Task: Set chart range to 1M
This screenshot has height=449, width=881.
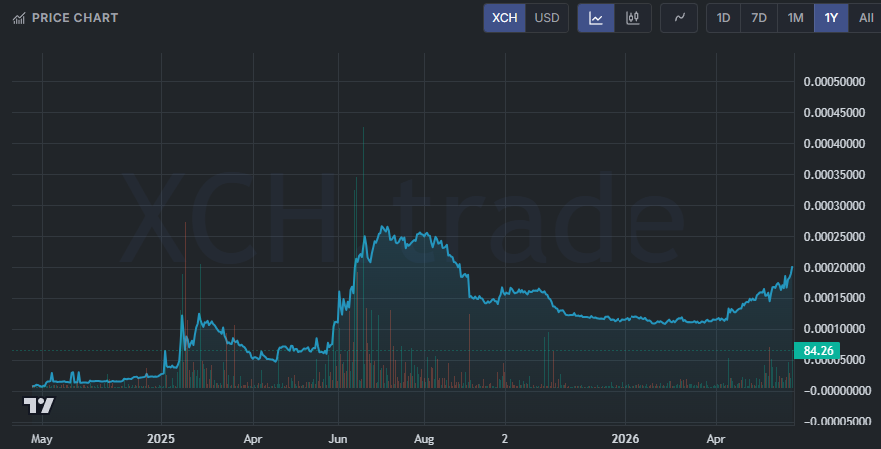Action: [796, 18]
